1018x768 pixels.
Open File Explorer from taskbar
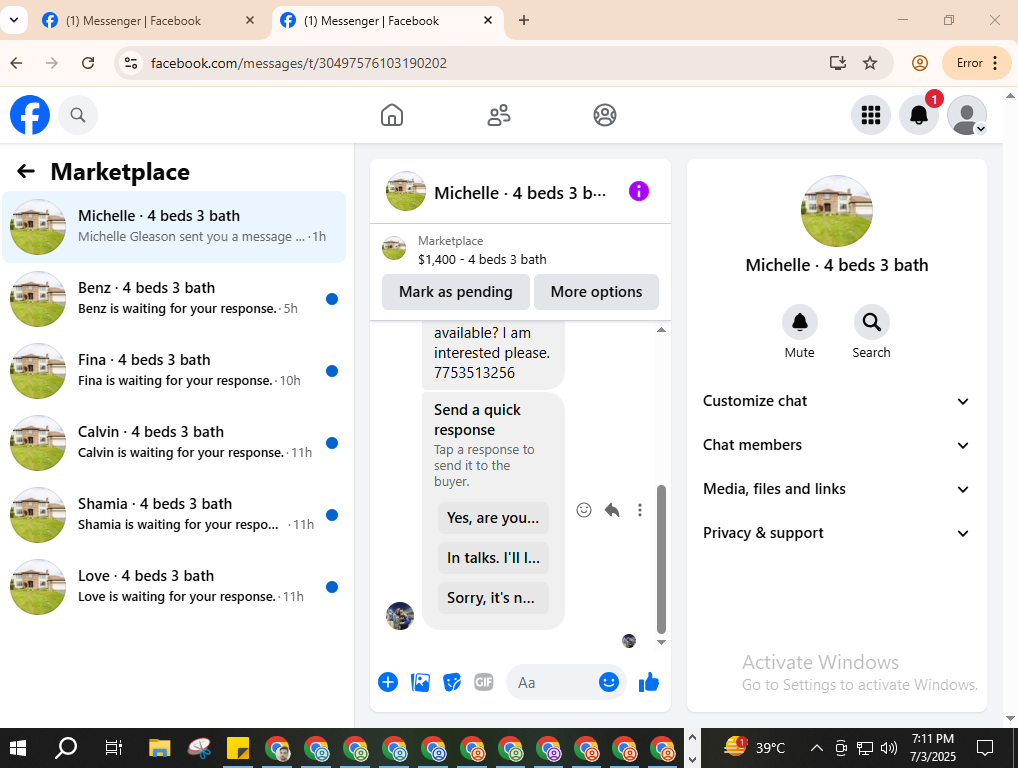pyautogui.click(x=159, y=749)
